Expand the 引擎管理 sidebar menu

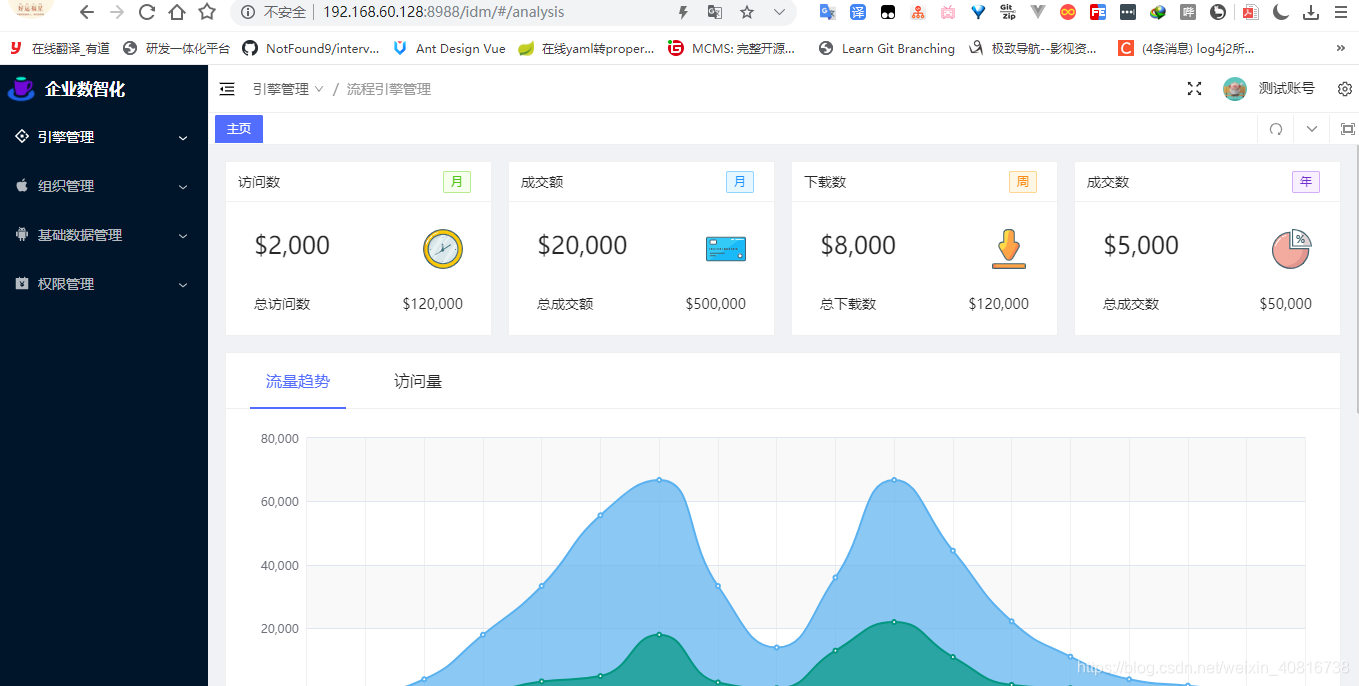coord(104,137)
